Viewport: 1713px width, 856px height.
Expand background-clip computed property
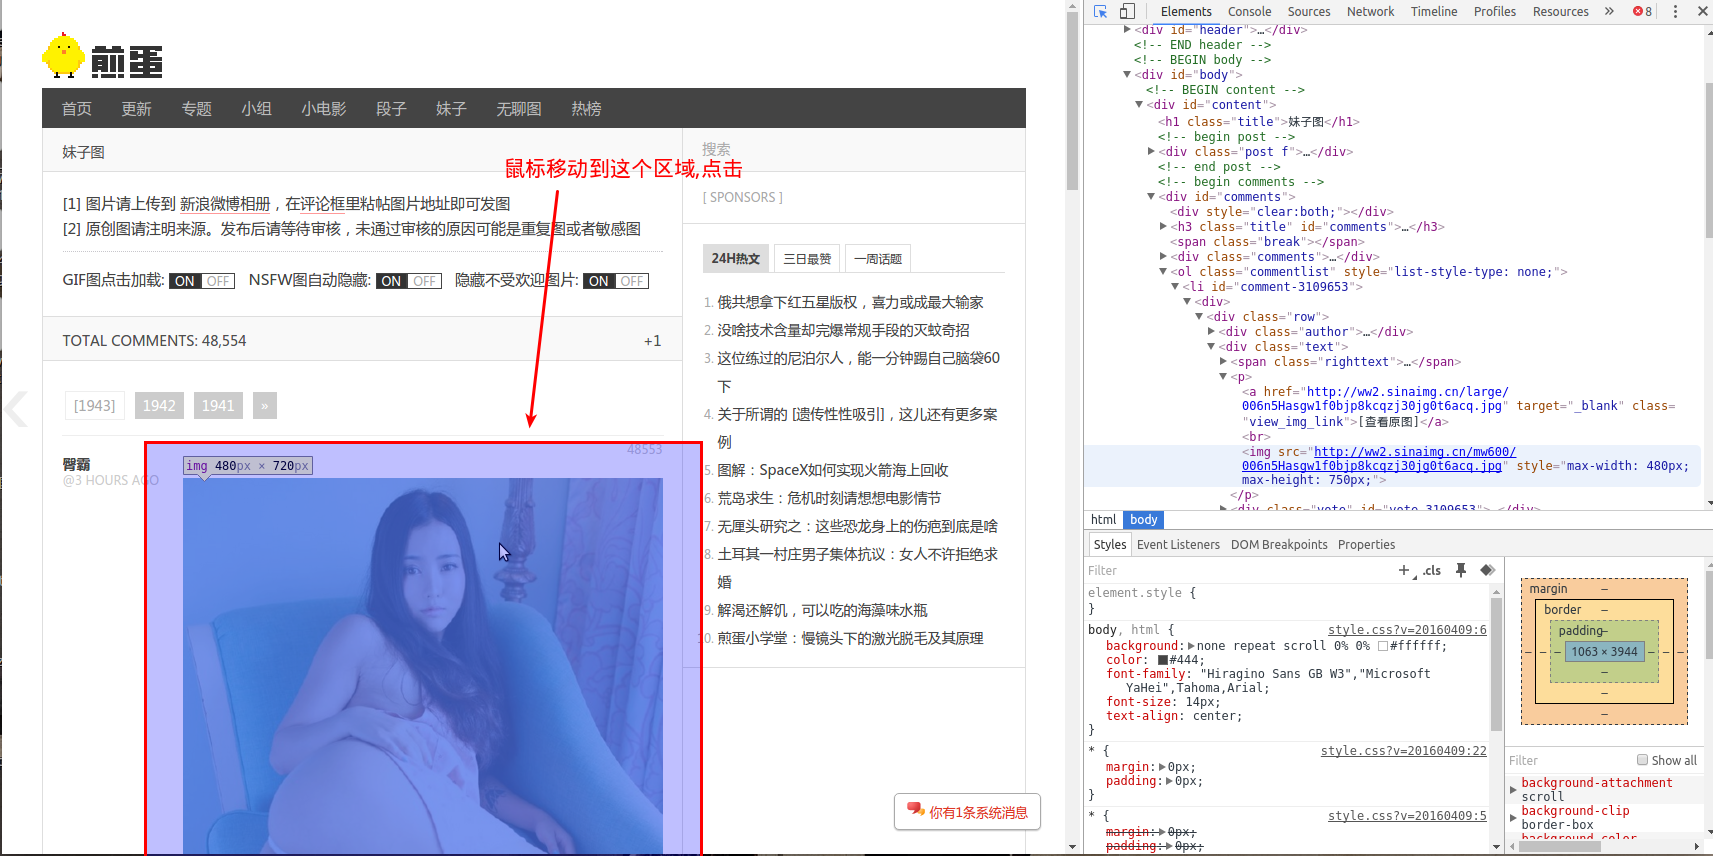tap(1513, 818)
